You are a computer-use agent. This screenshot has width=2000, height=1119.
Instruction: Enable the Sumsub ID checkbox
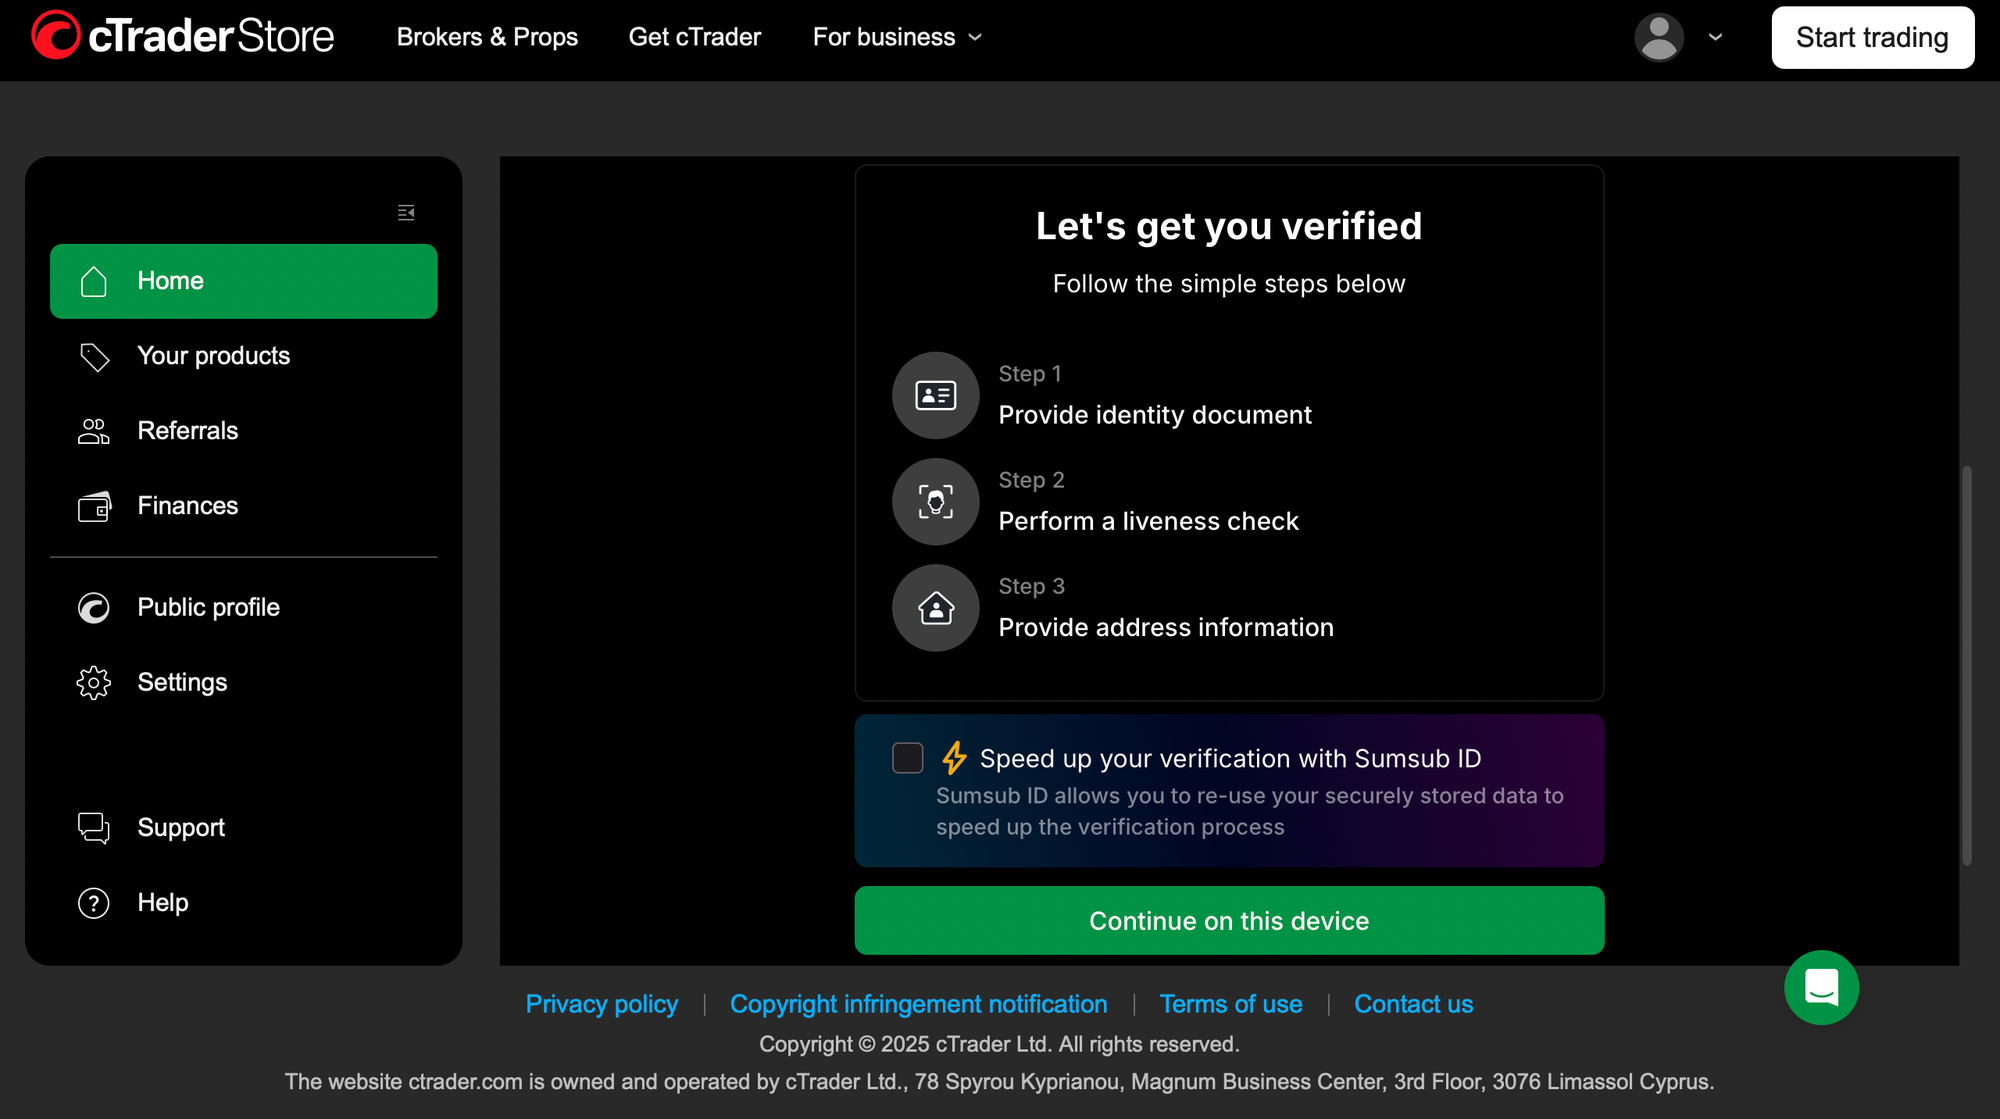coord(907,758)
